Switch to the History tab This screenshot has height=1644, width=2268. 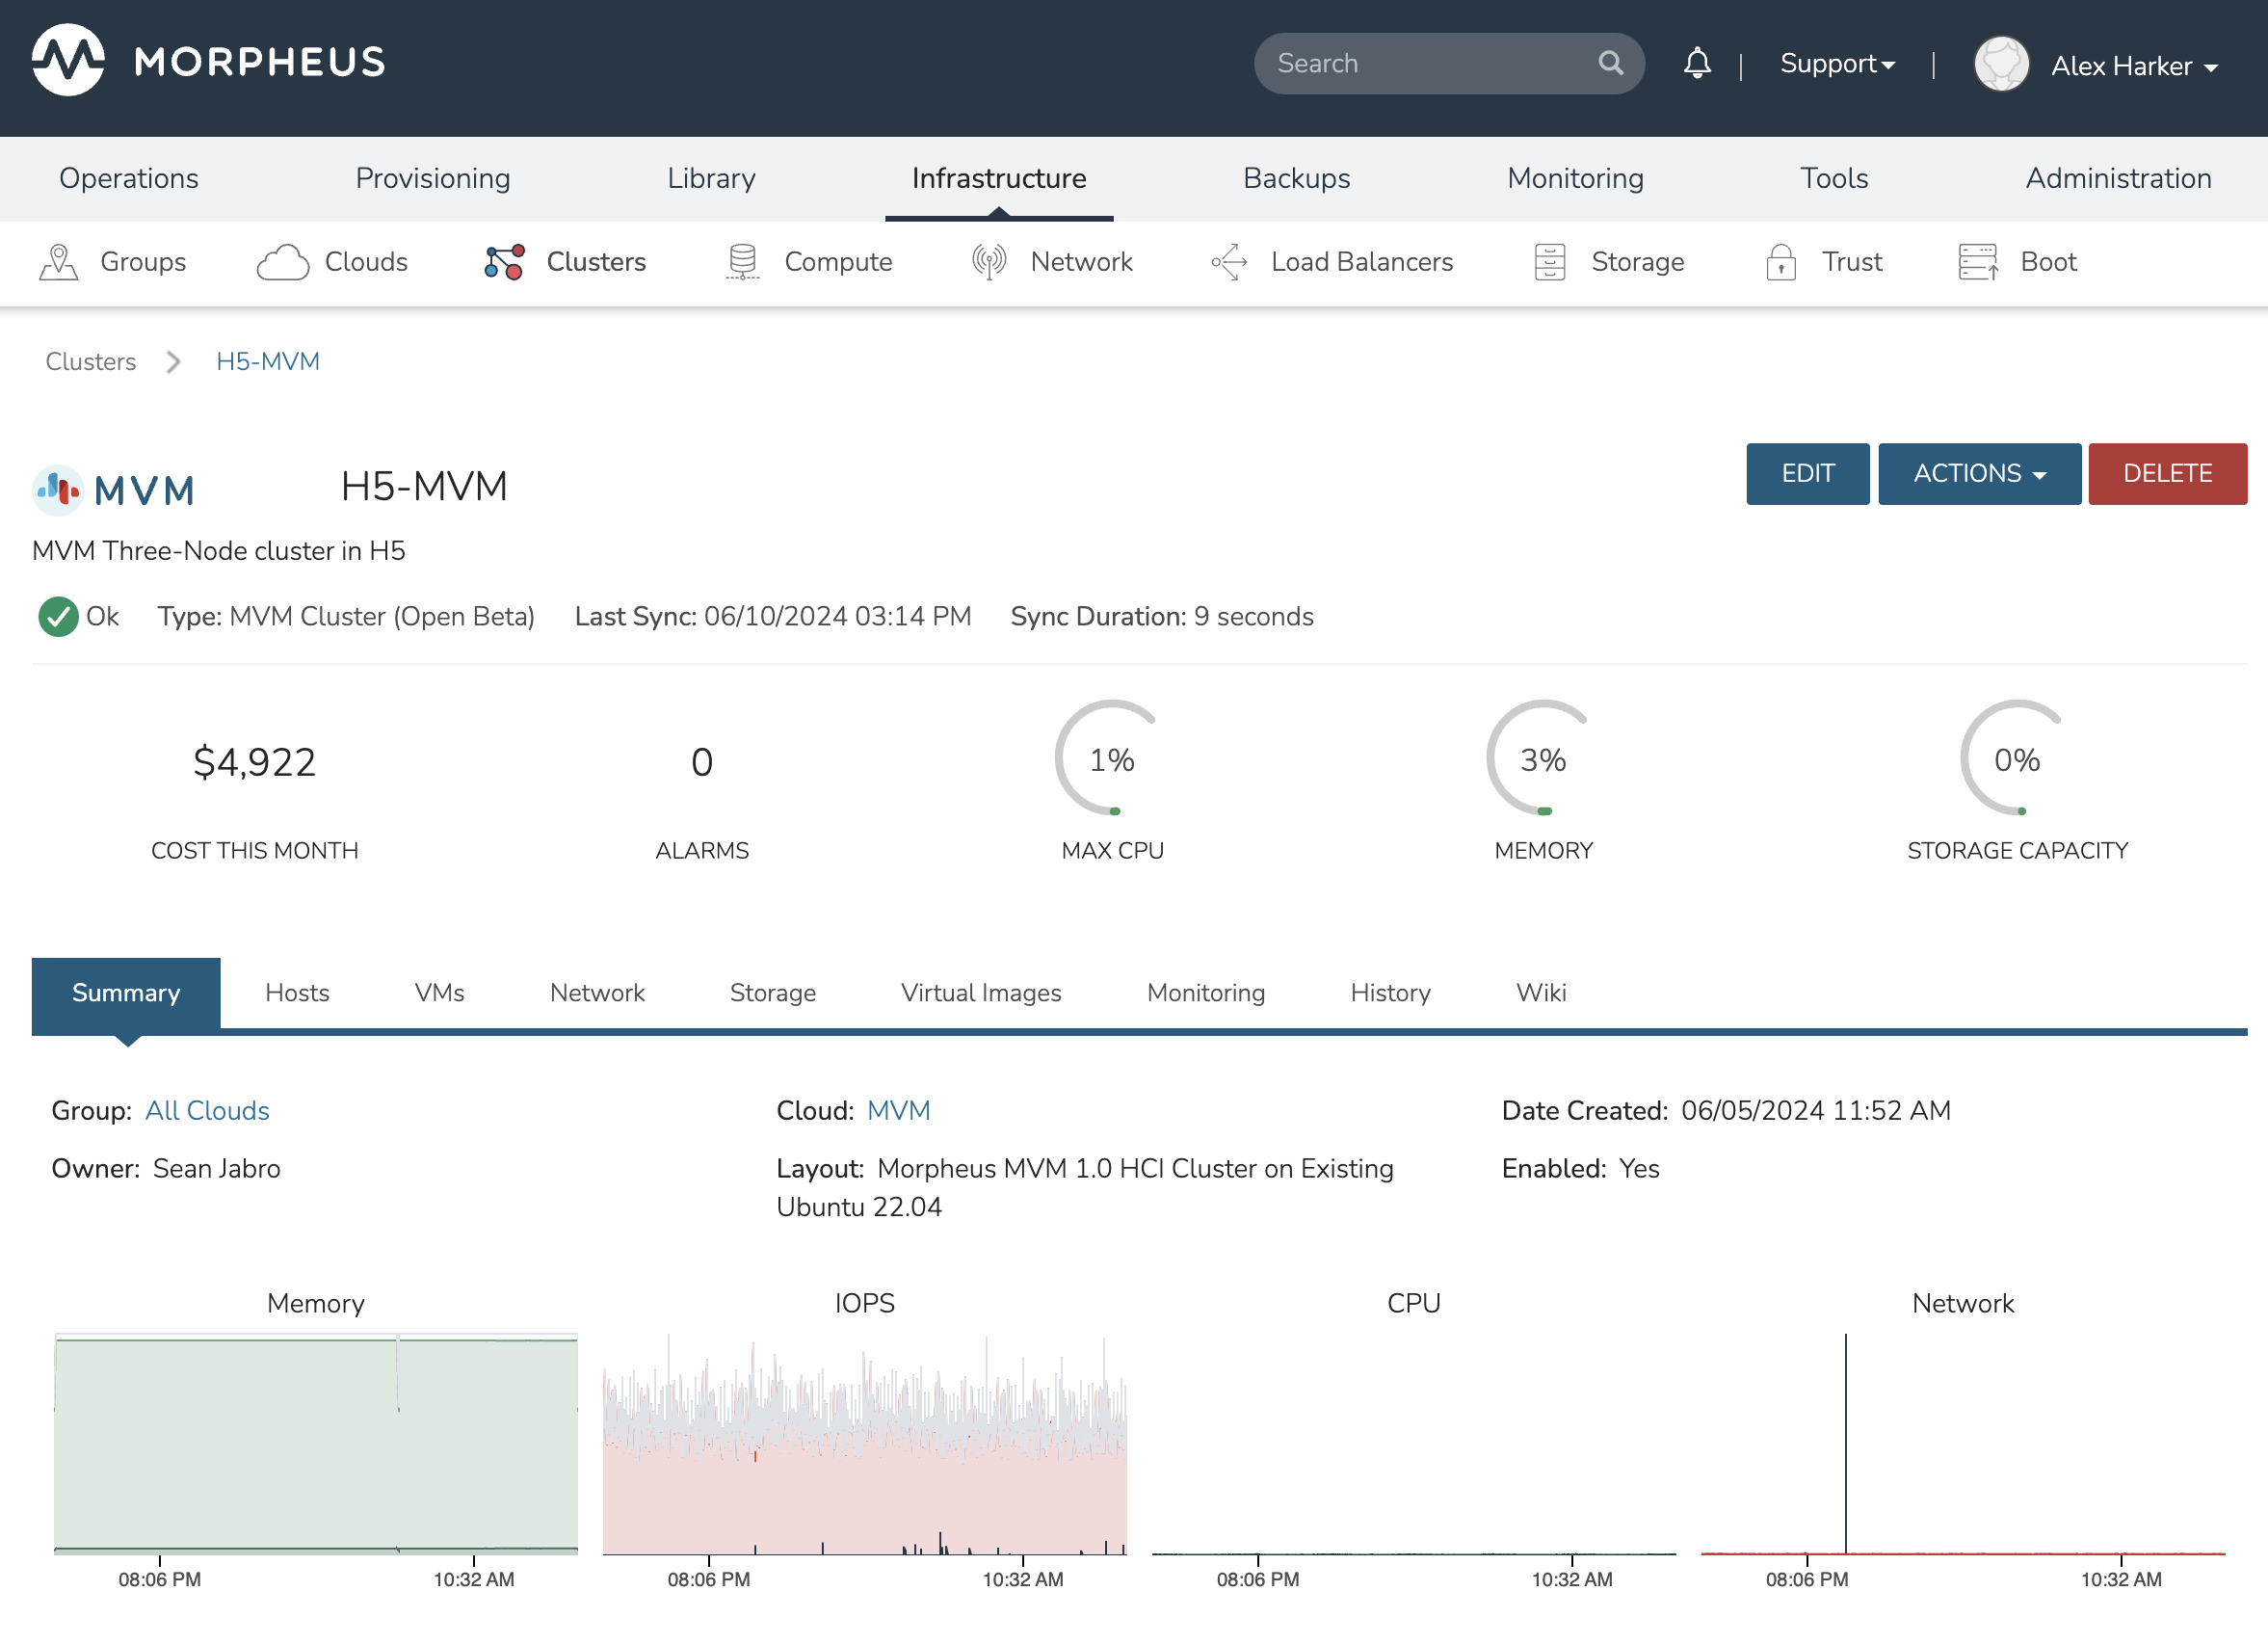point(1390,992)
